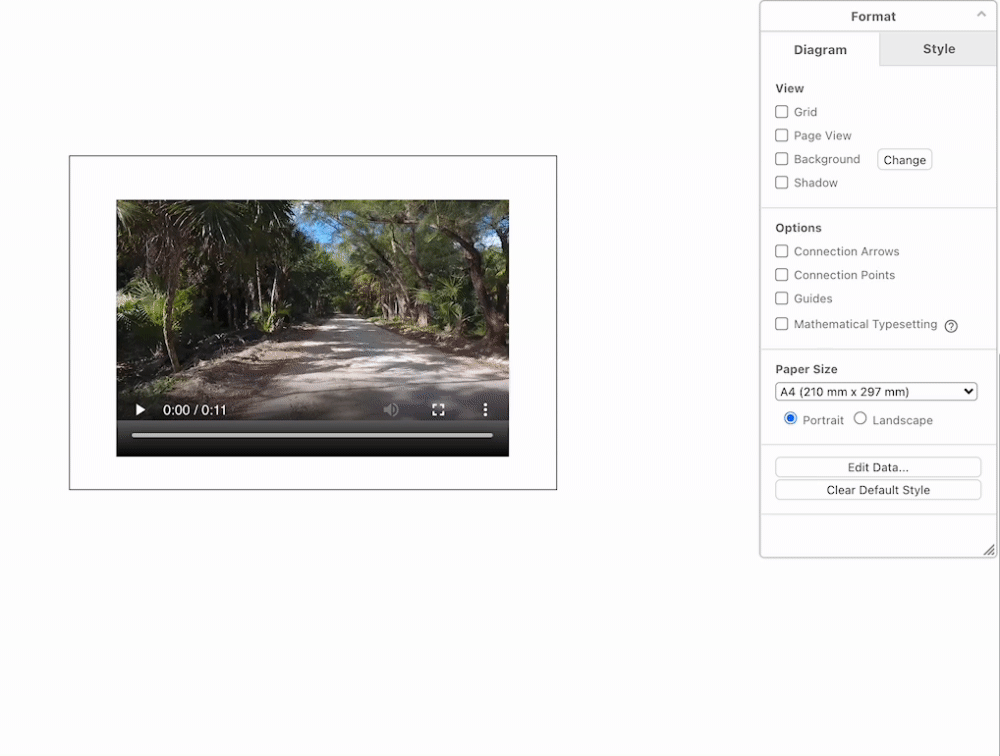This screenshot has height=756, width=1000.
Task: Mute the video audio
Action: tap(391, 410)
